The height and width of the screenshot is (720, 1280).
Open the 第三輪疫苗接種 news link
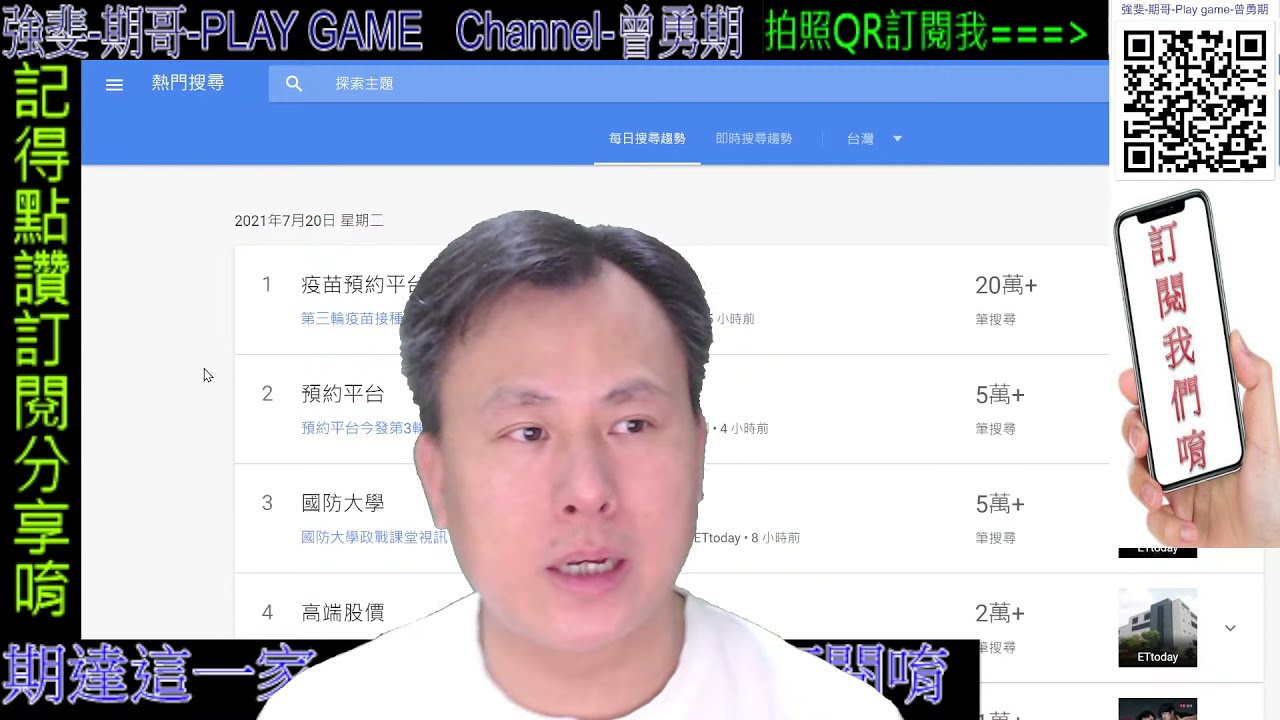click(352, 319)
